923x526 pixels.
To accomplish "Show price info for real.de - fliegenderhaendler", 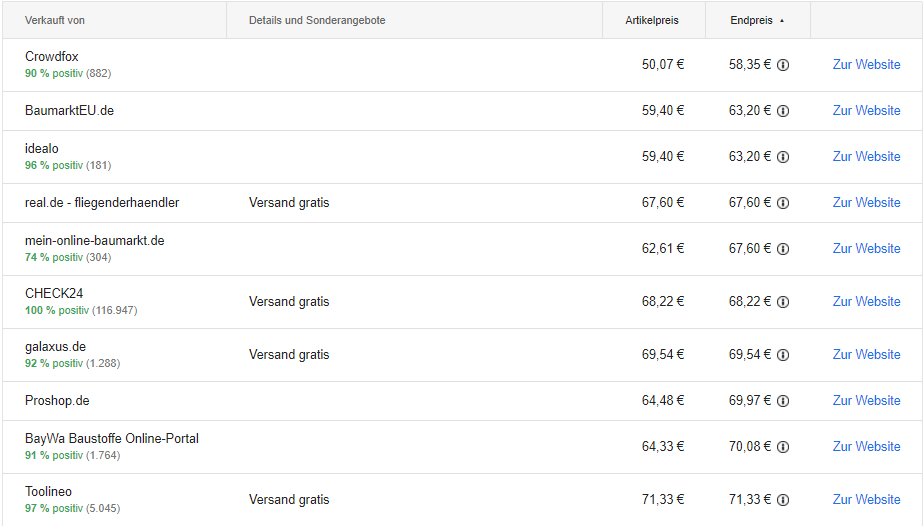I will pyautogui.click(x=783, y=203).
